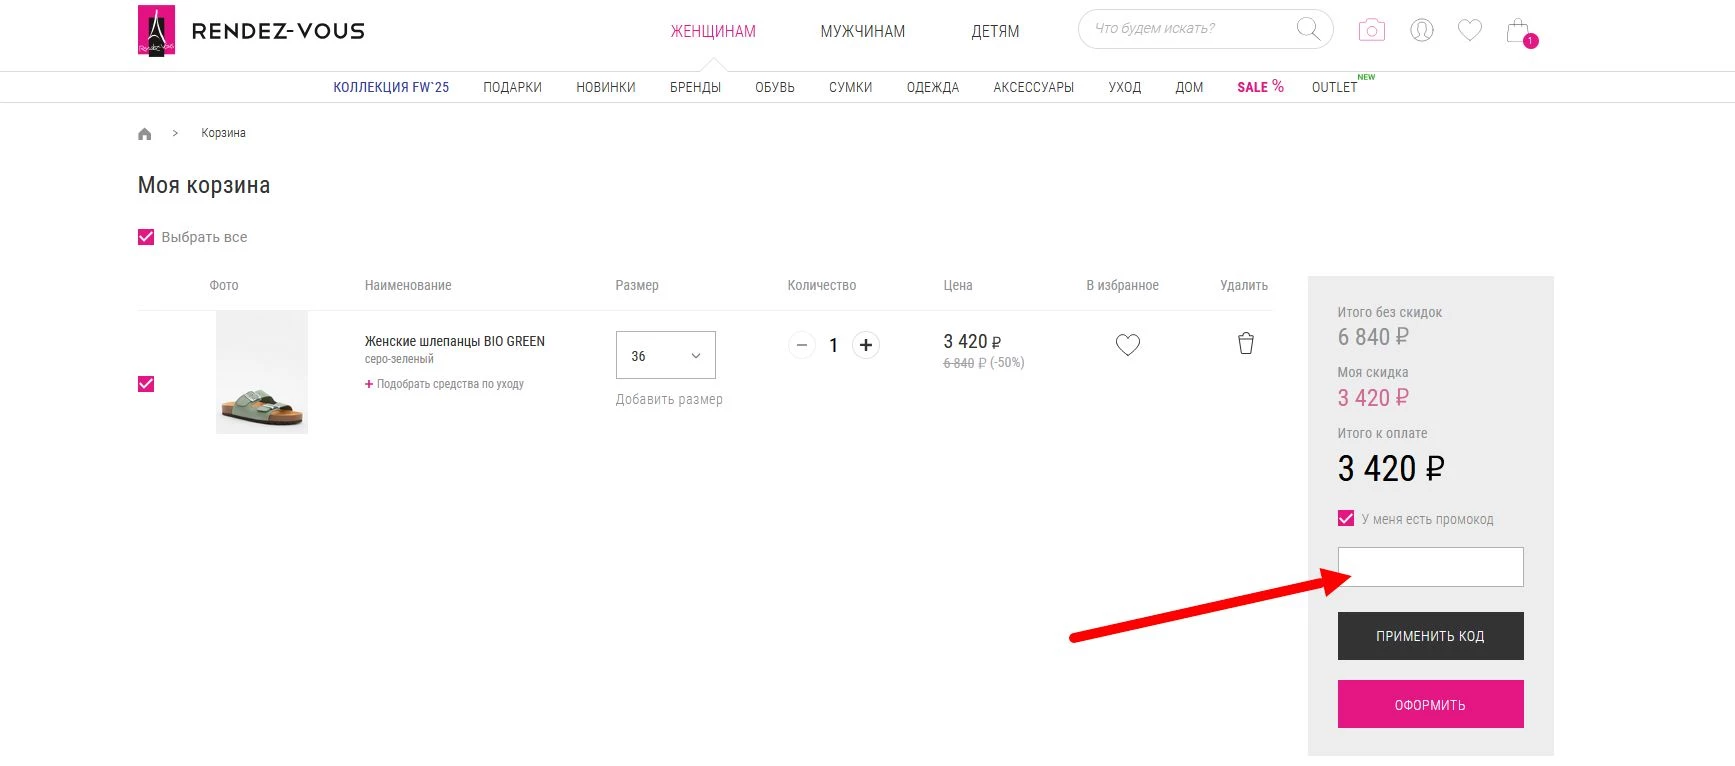Uncheck the BIO GREEN item checkbox
Screen dimensions: 1735x766
146,384
